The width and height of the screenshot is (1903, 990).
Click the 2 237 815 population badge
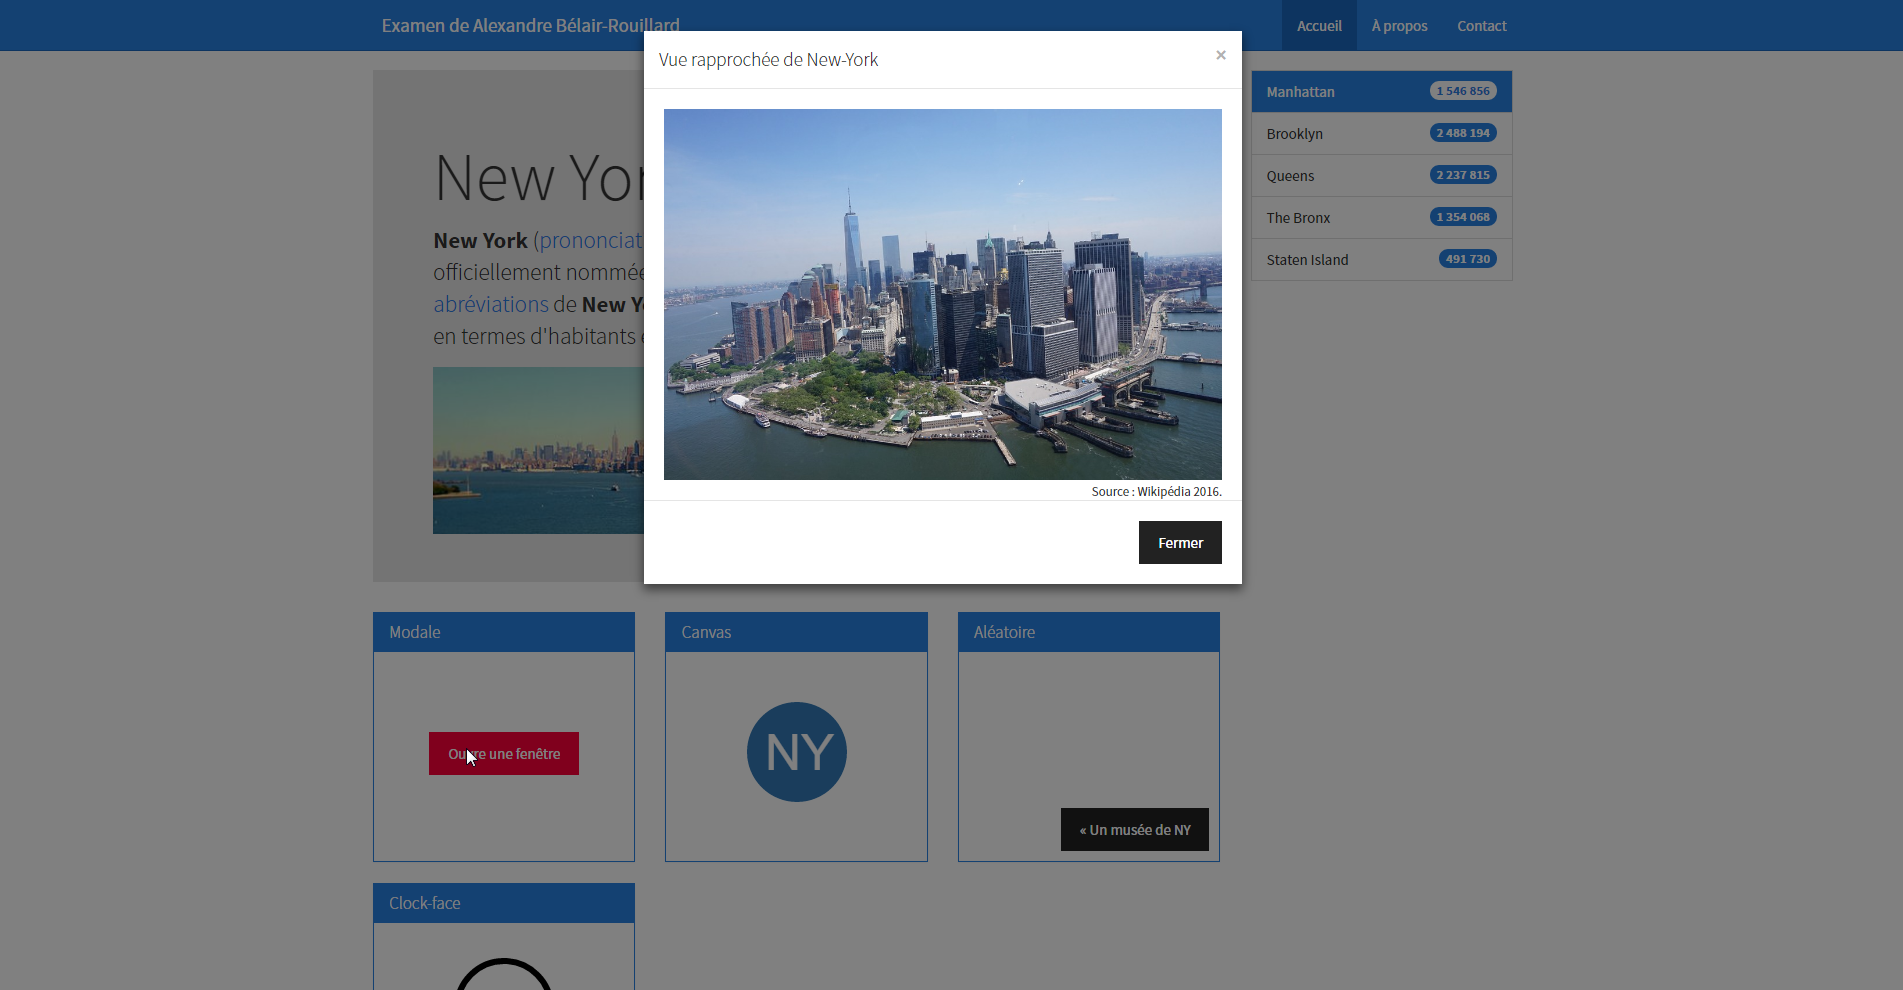(1463, 175)
